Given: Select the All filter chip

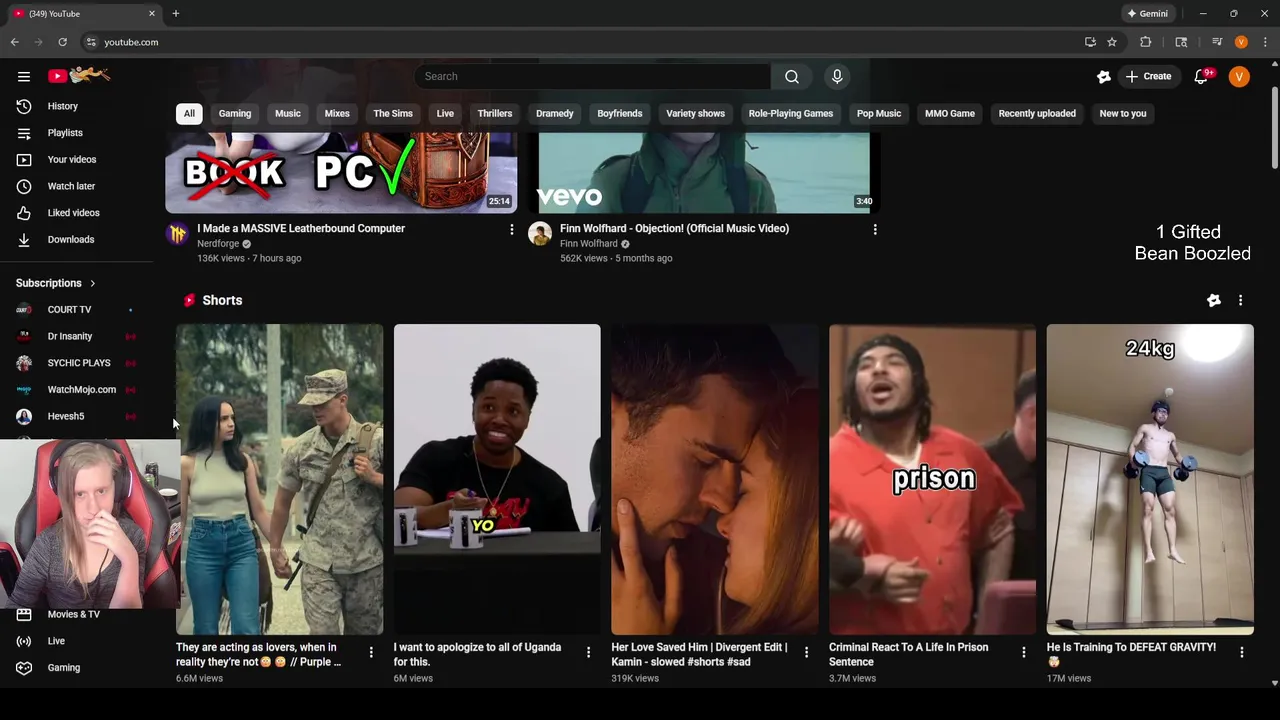Looking at the screenshot, I should 189,113.
